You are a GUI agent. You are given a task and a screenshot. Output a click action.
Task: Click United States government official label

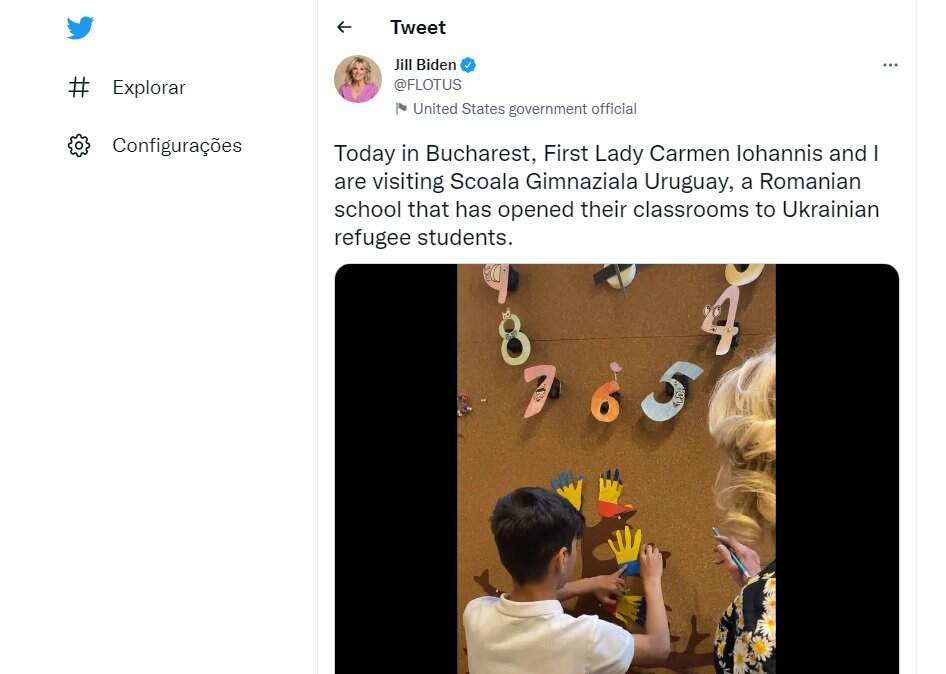point(524,109)
